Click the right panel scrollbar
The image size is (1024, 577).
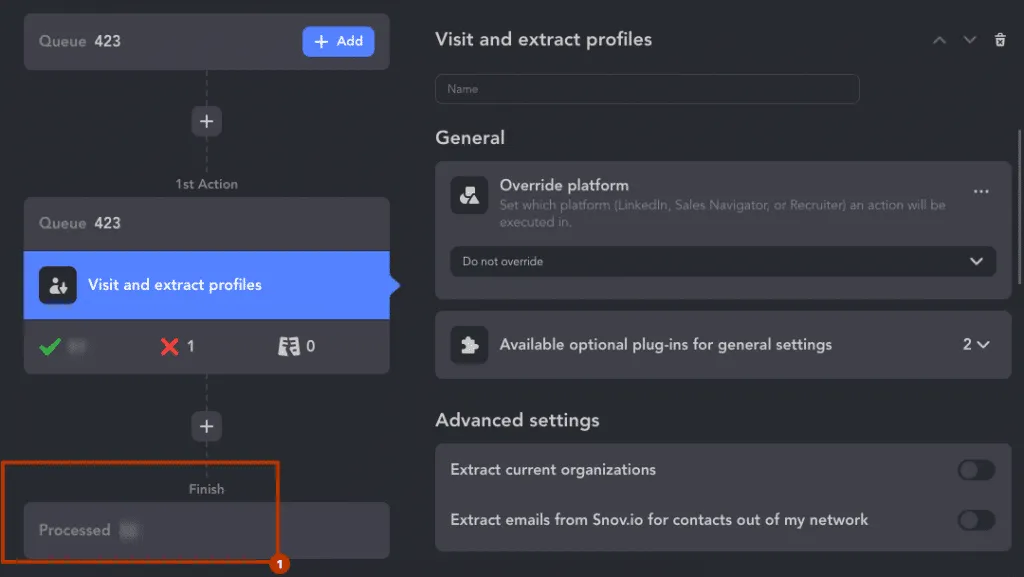(x=1019, y=207)
